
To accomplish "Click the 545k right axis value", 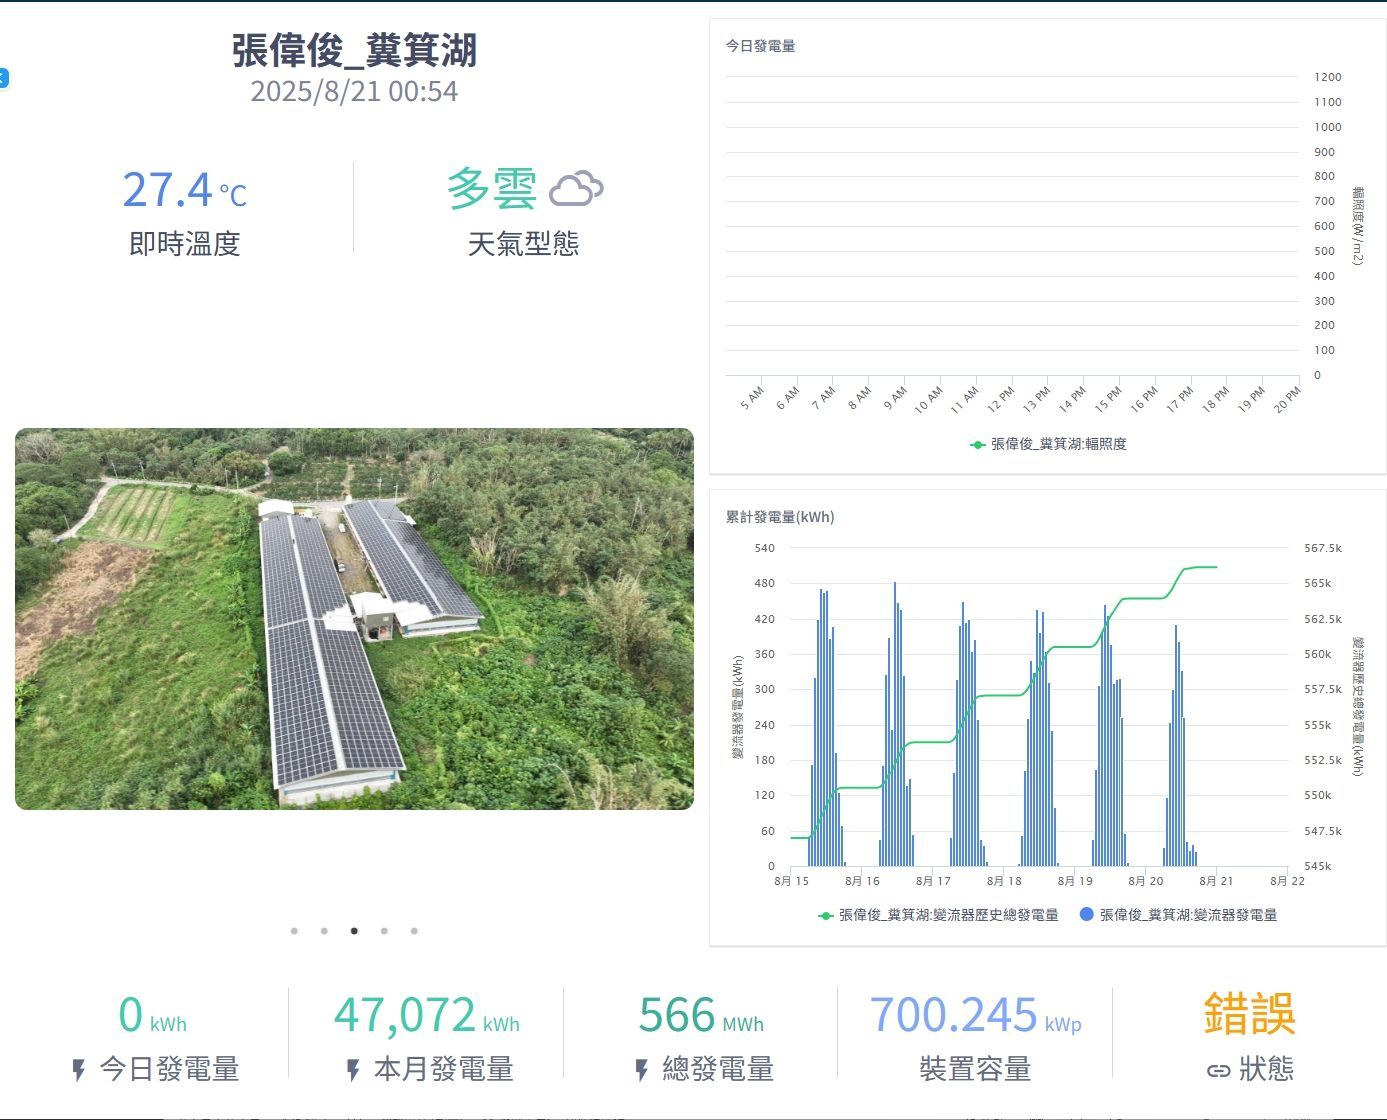I will pyautogui.click(x=1318, y=866).
